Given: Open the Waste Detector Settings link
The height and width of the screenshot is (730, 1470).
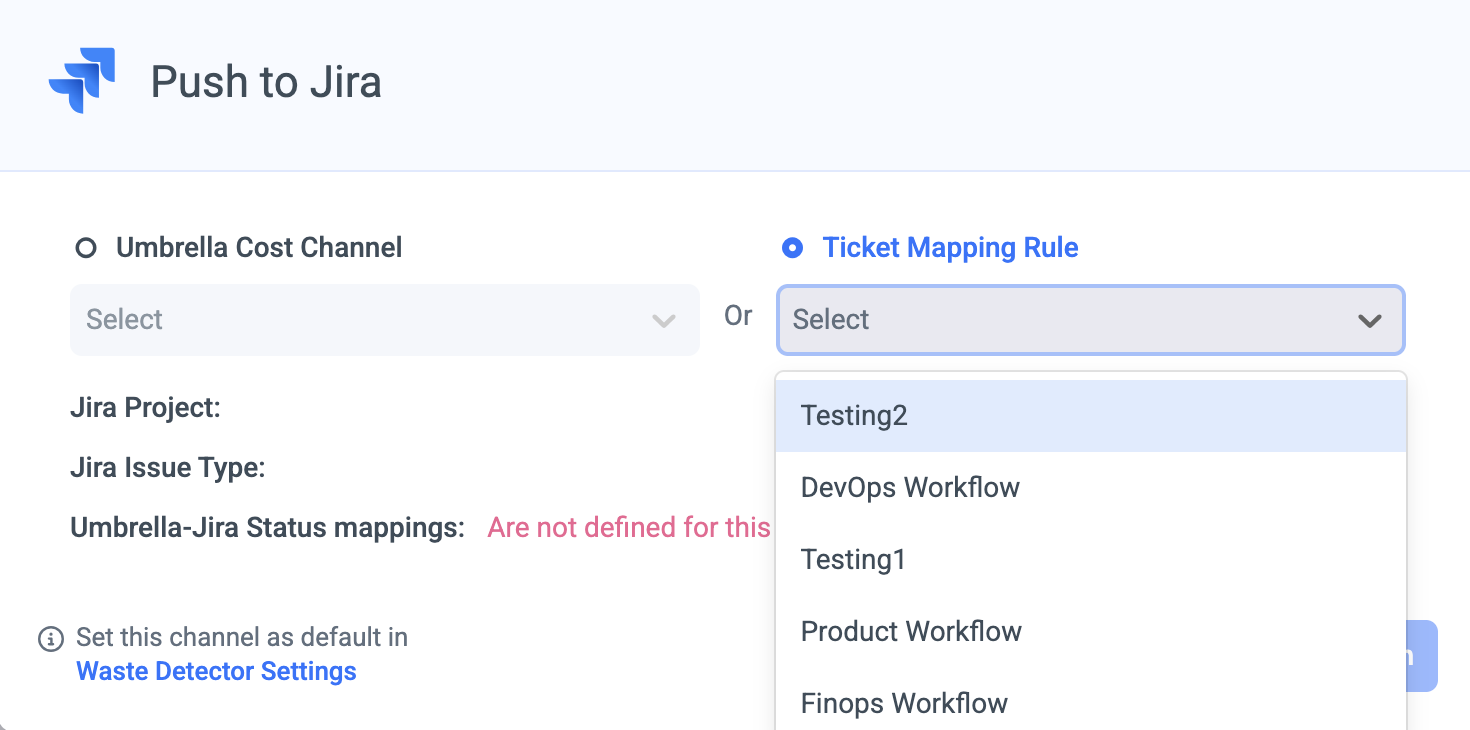Looking at the screenshot, I should (216, 671).
